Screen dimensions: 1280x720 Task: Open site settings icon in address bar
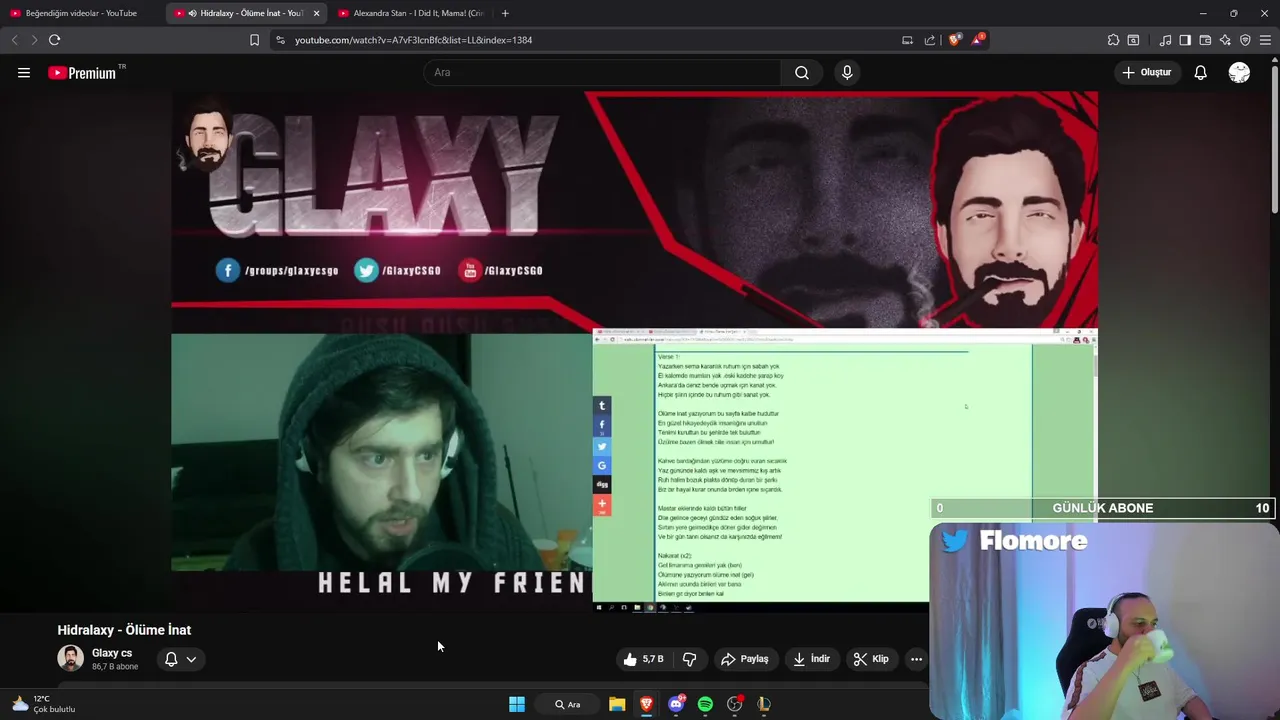(280, 40)
